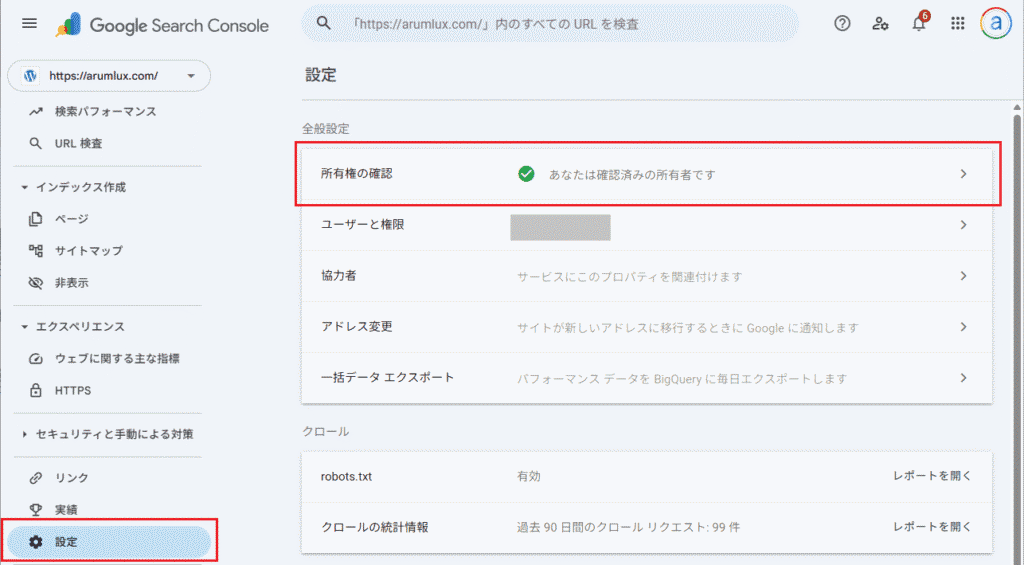Open ページ menu item label

[x=72, y=219]
